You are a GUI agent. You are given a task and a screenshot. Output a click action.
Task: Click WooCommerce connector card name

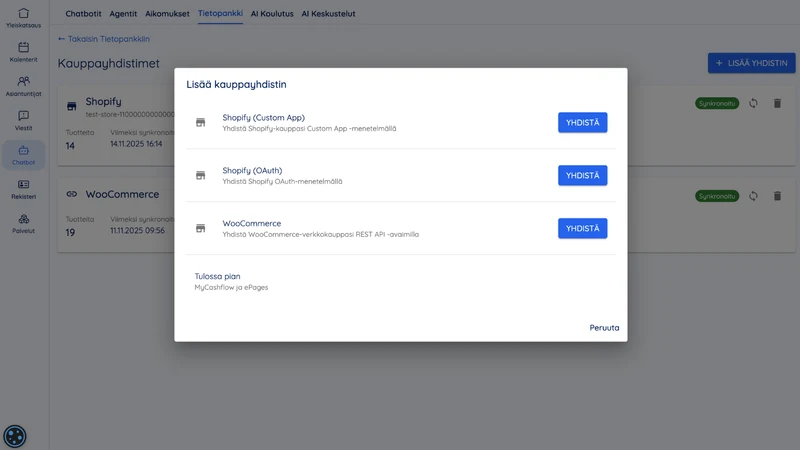point(122,194)
